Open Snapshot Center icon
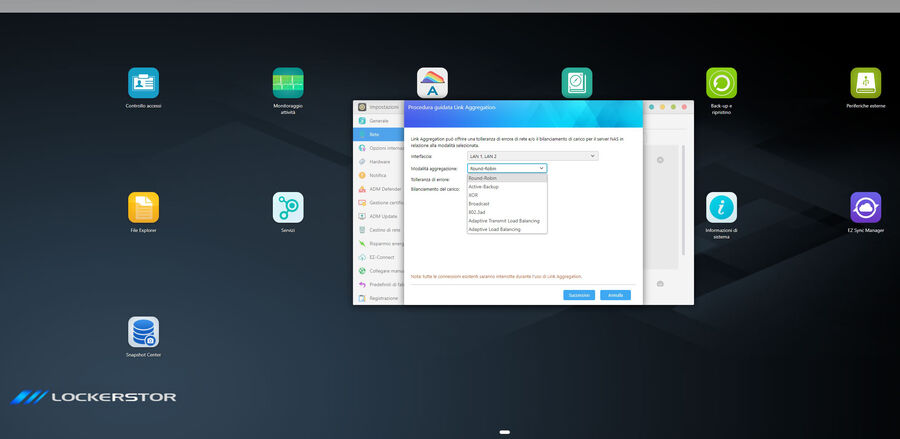Image resolution: width=900 pixels, height=439 pixels. click(x=143, y=332)
